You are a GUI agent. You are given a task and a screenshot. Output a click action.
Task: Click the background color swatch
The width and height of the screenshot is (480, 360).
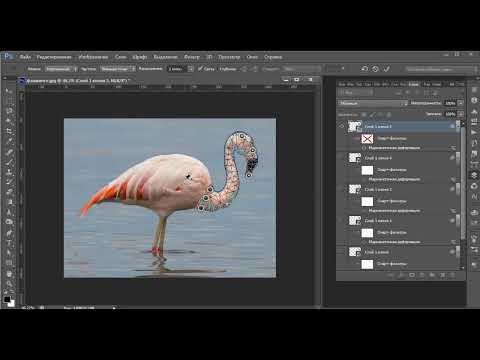coord(12,303)
